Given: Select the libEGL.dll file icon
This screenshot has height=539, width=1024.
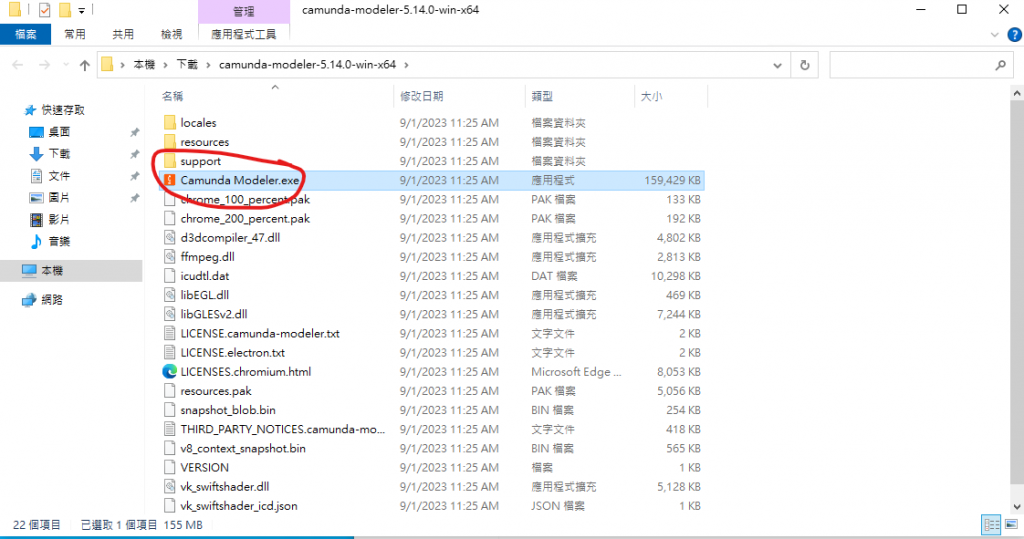Looking at the screenshot, I should (170, 295).
